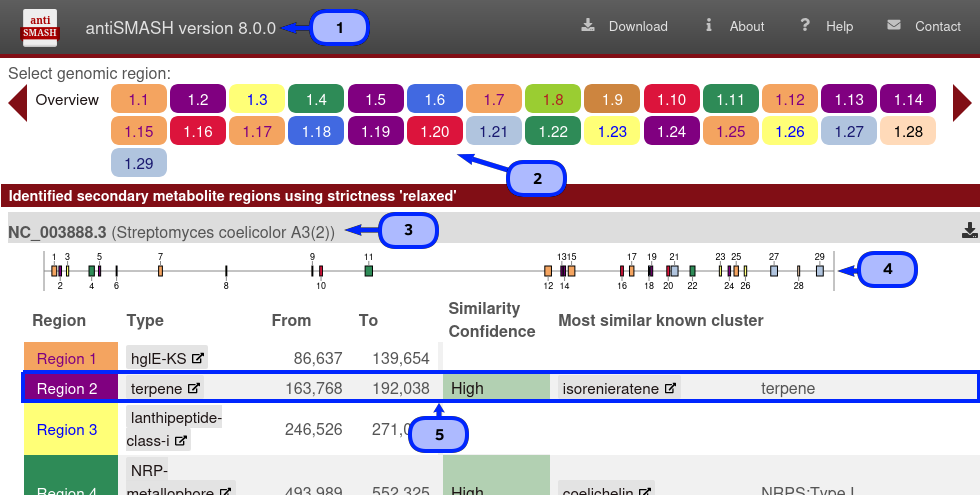Click the envelope icon beside Contact
The height and width of the screenshot is (495, 980).
(894, 25)
